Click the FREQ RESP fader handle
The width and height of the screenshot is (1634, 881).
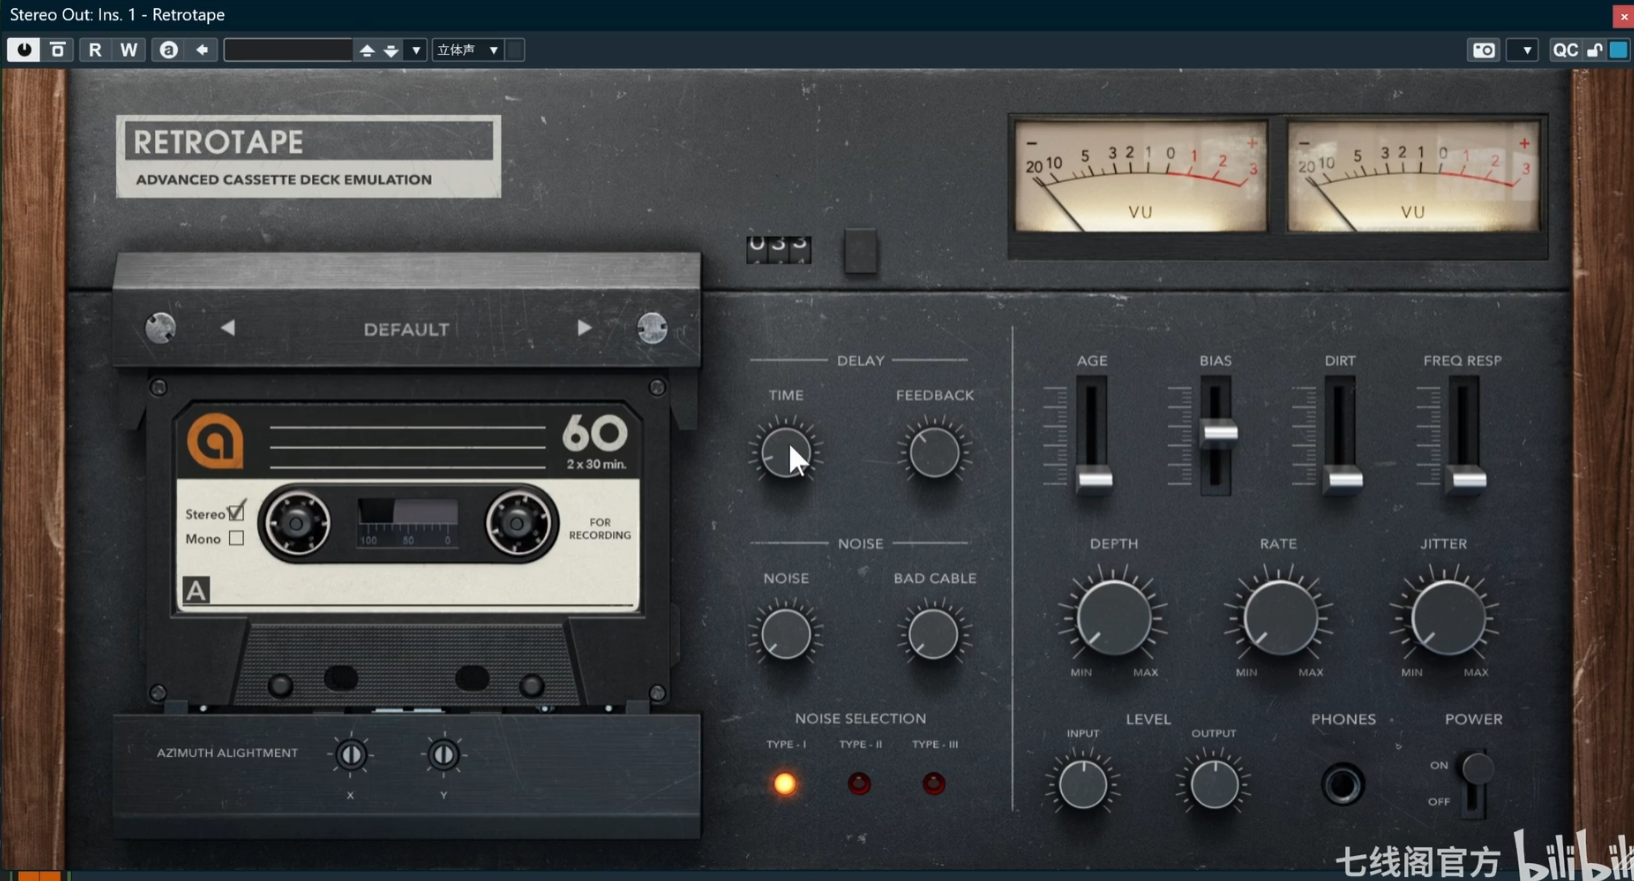click(x=1468, y=480)
